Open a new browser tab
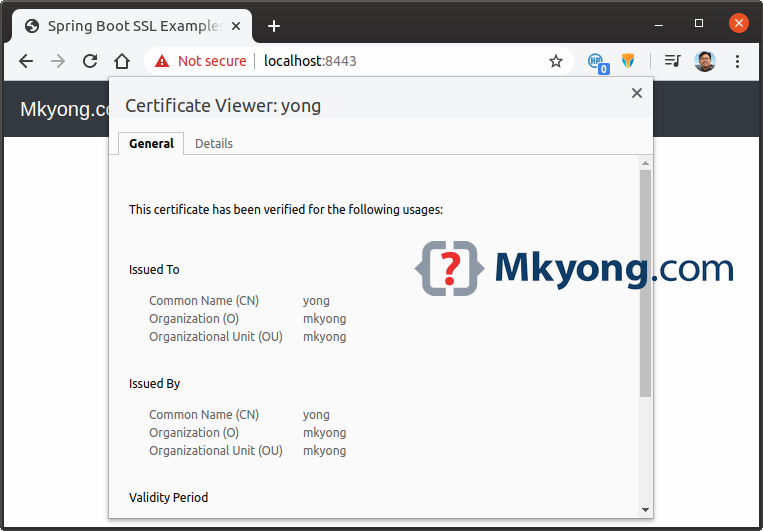The height and width of the screenshot is (531, 763). pyautogui.click(x=274, y=26)
